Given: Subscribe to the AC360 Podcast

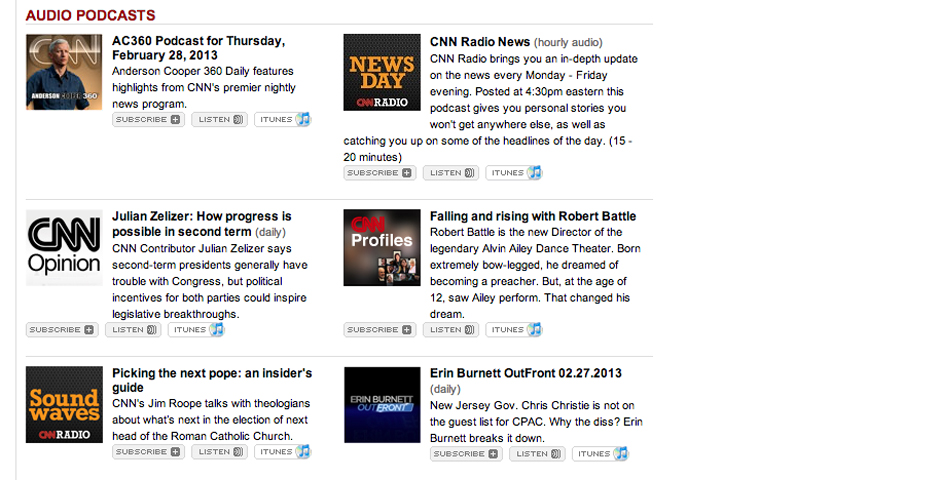Looking at the screenshot, I should (x=148, y=119).
